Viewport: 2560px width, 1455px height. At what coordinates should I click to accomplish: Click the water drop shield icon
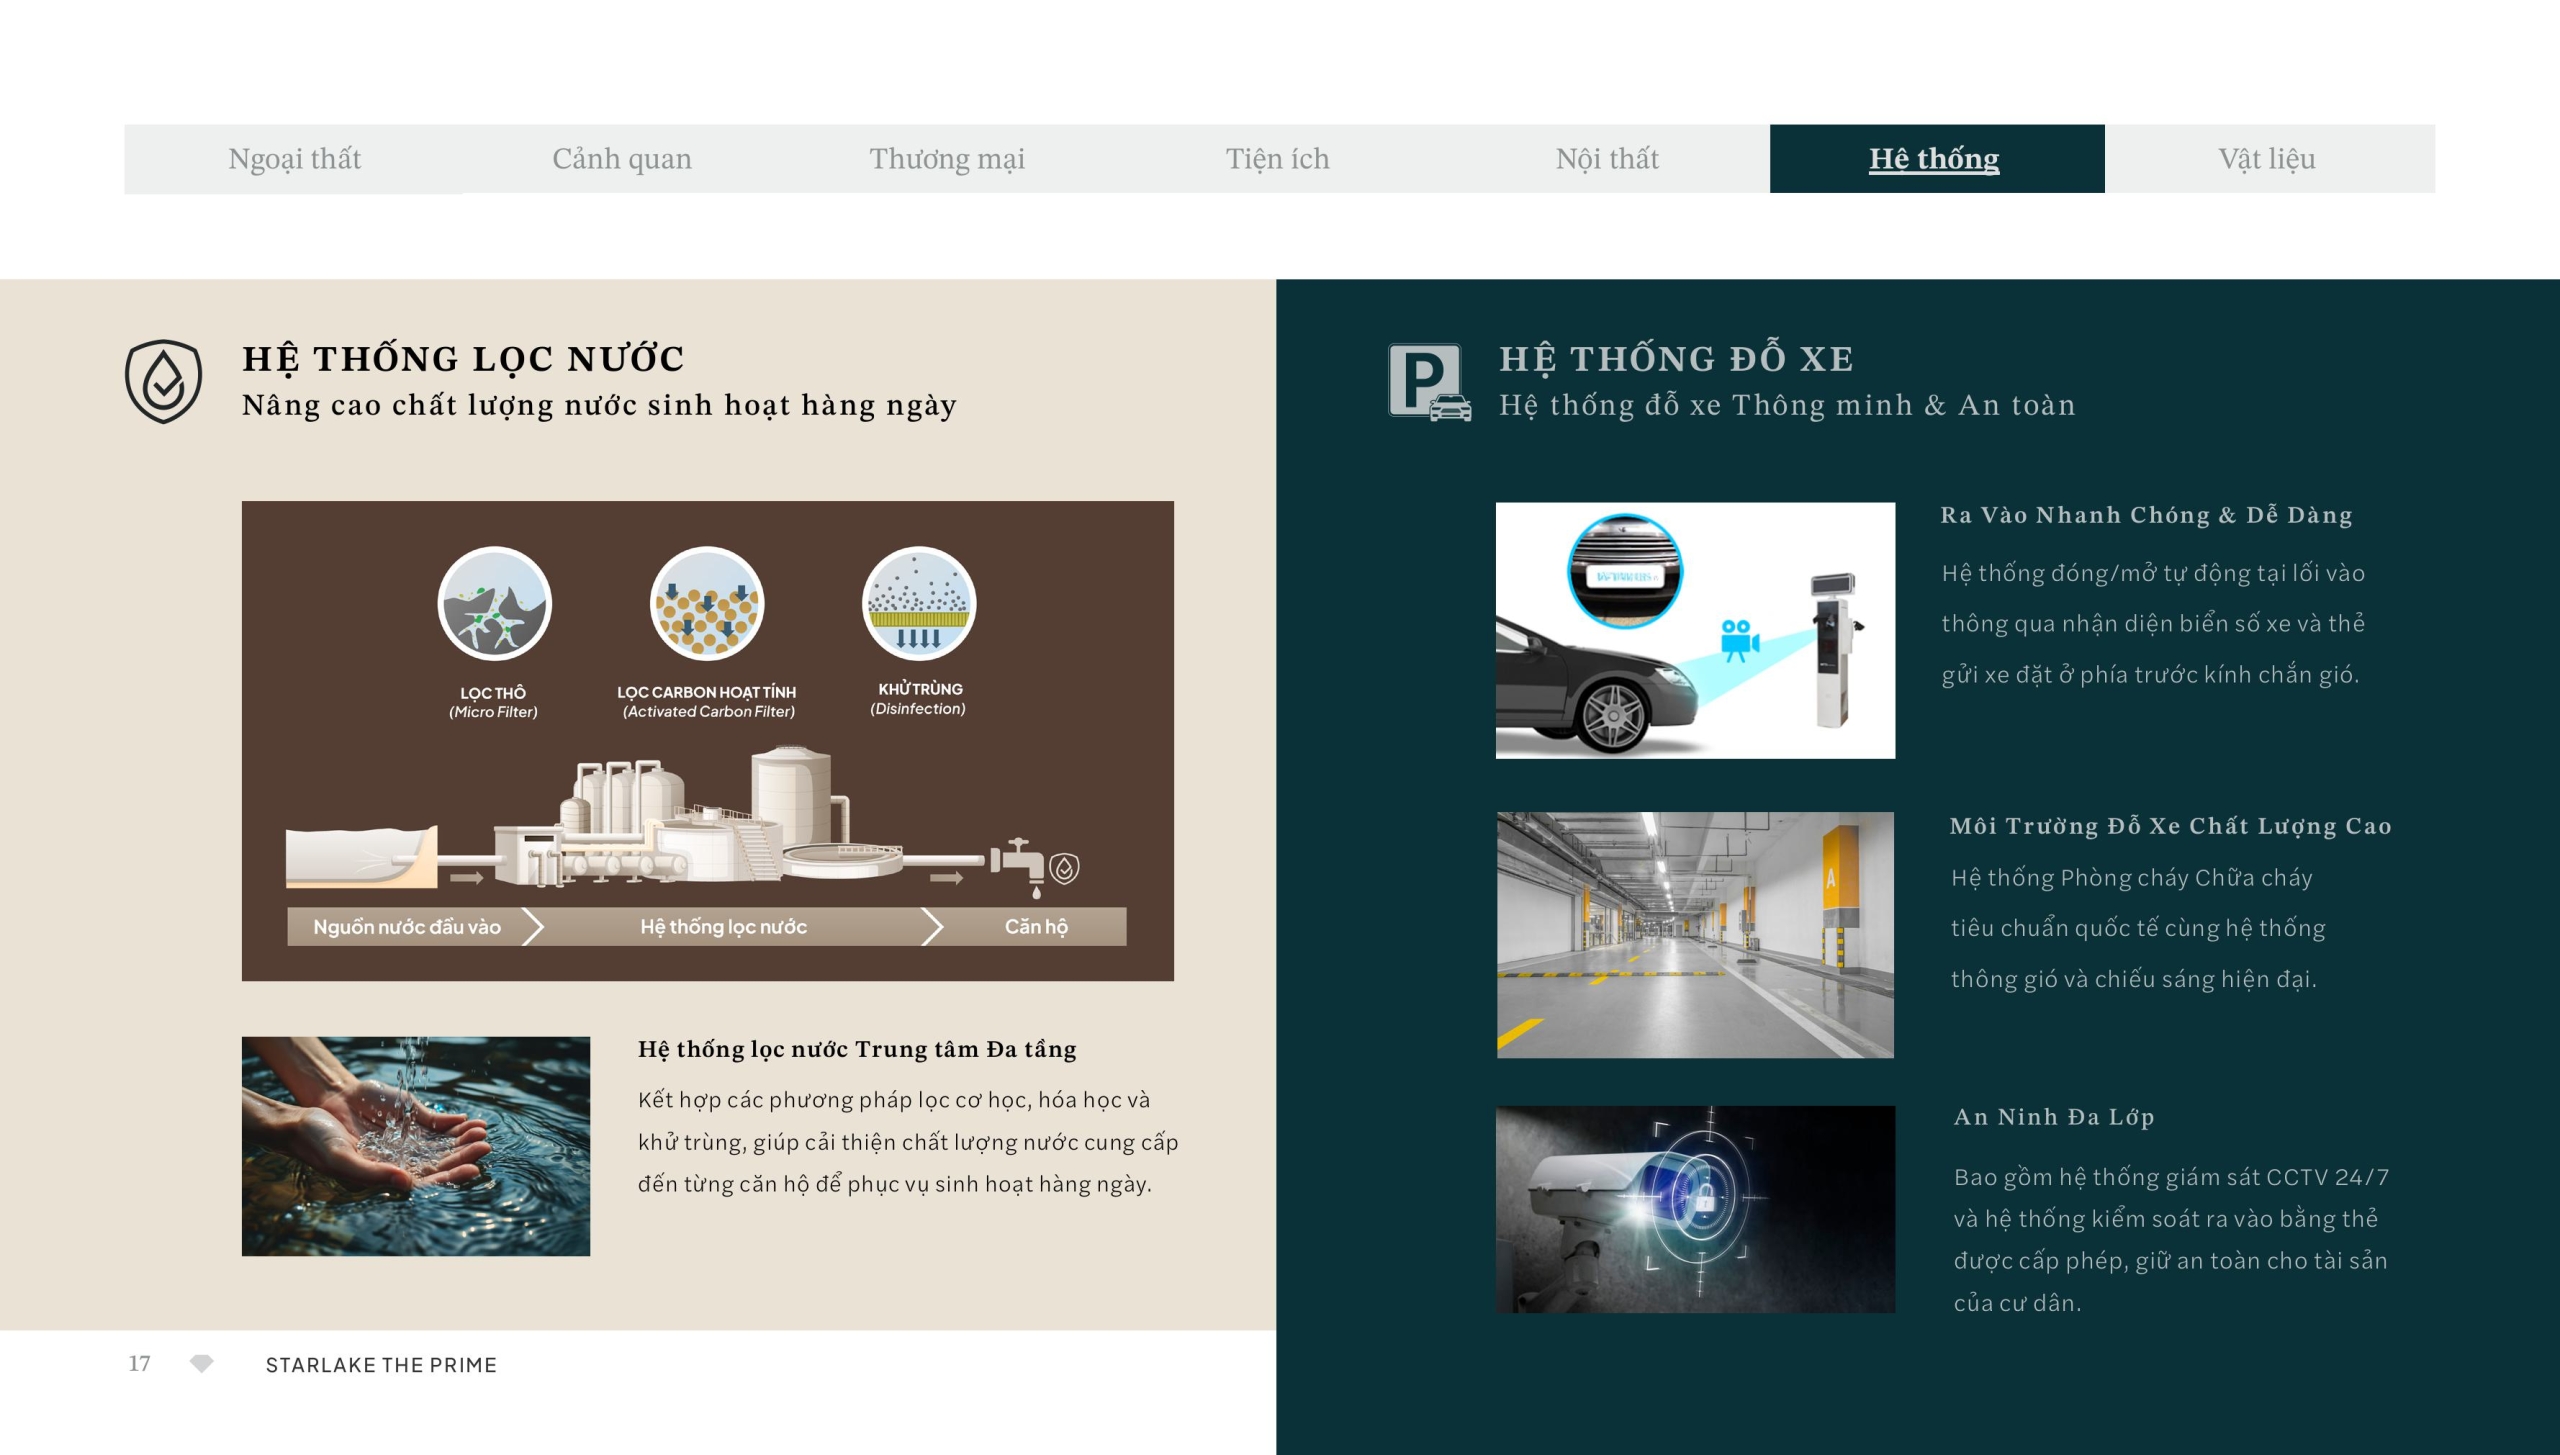point(163,381)
